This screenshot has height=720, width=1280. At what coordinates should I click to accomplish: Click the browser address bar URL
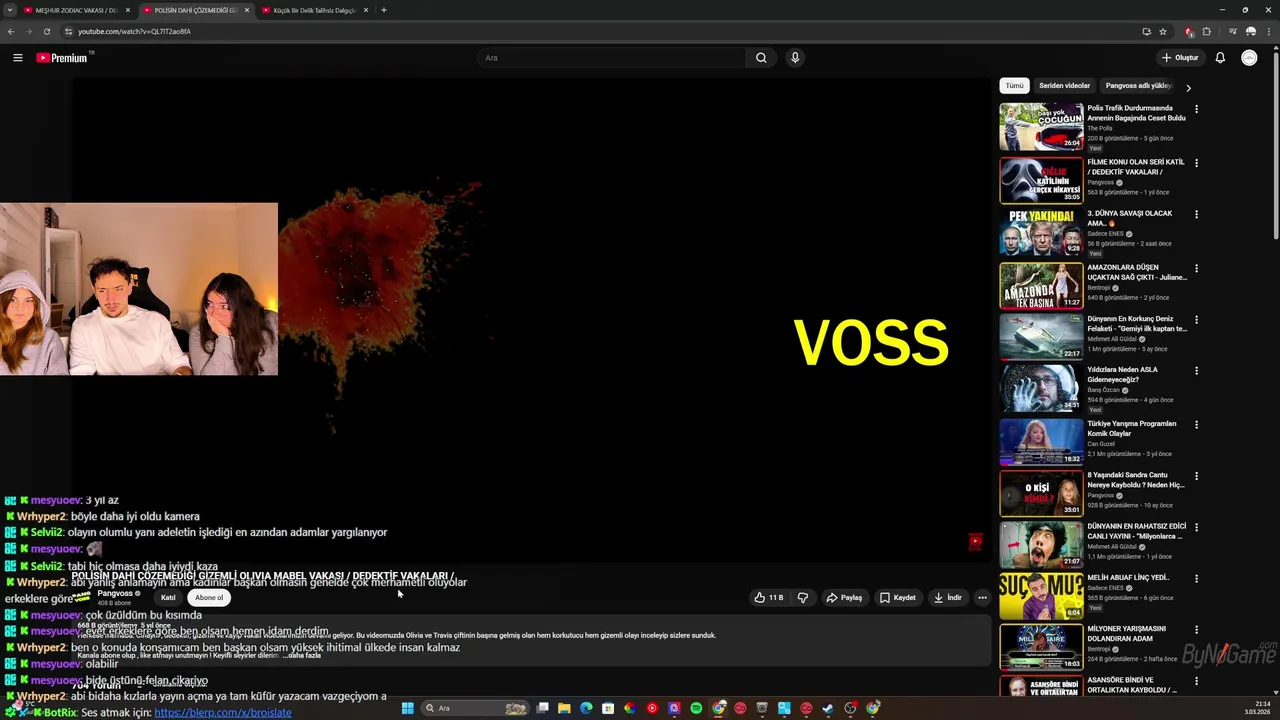point(134,31)
